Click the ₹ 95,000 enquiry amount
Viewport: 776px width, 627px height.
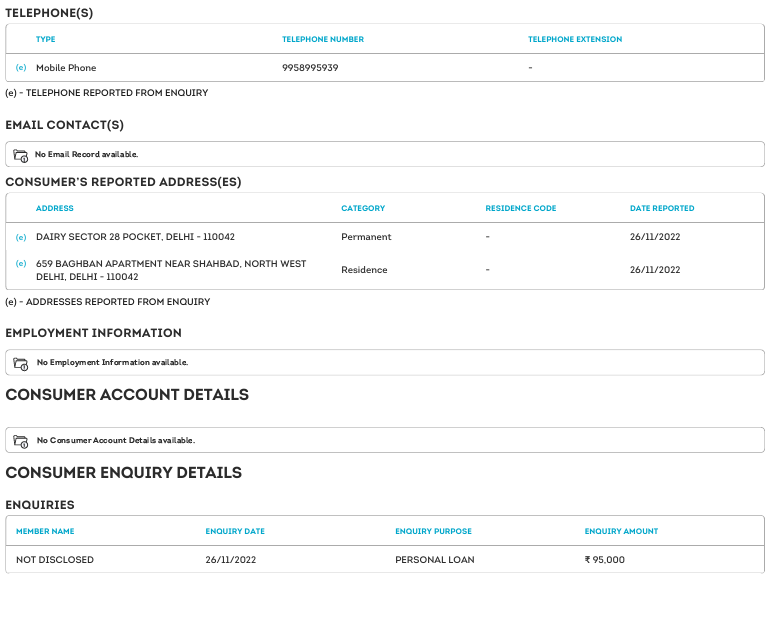coord(605,560)
